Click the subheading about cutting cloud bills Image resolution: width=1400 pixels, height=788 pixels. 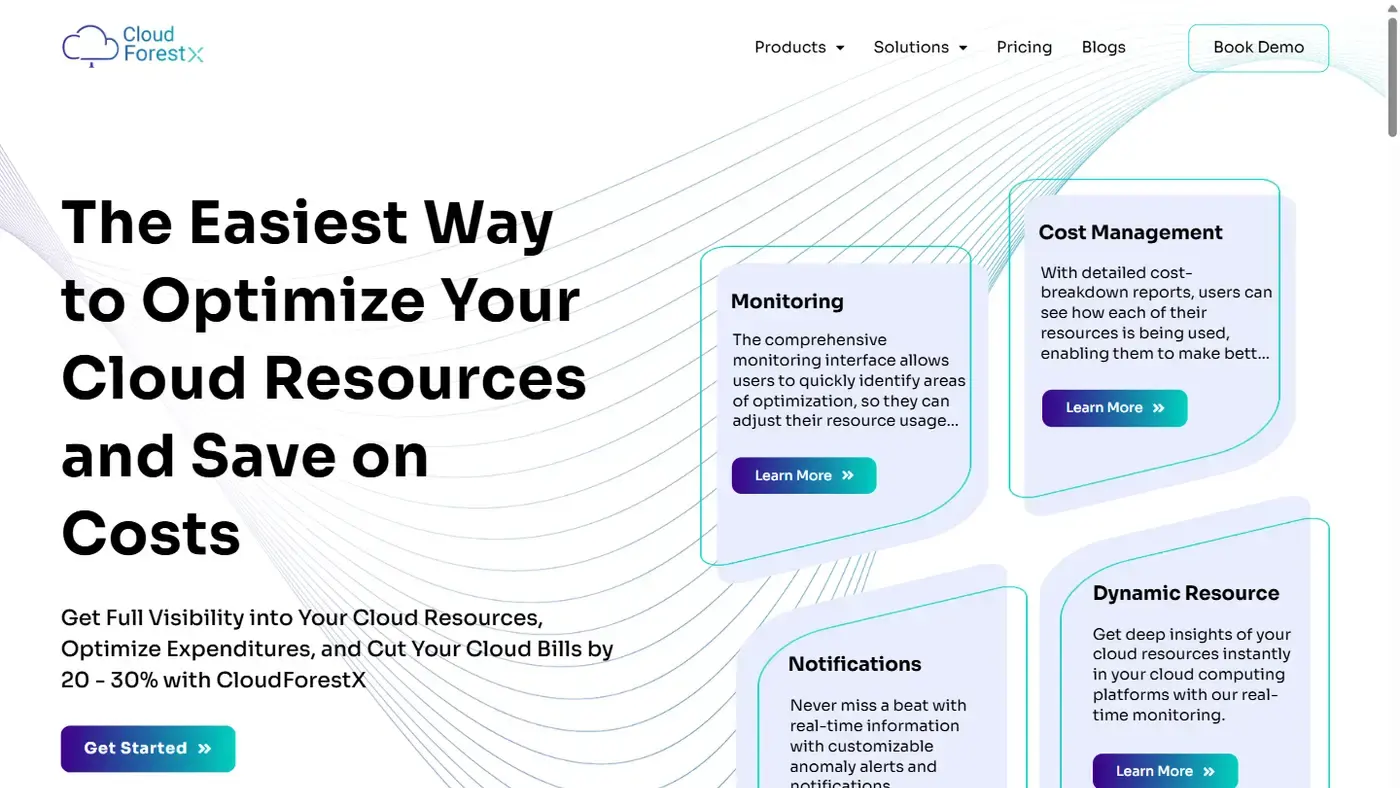tap(337, 649)
